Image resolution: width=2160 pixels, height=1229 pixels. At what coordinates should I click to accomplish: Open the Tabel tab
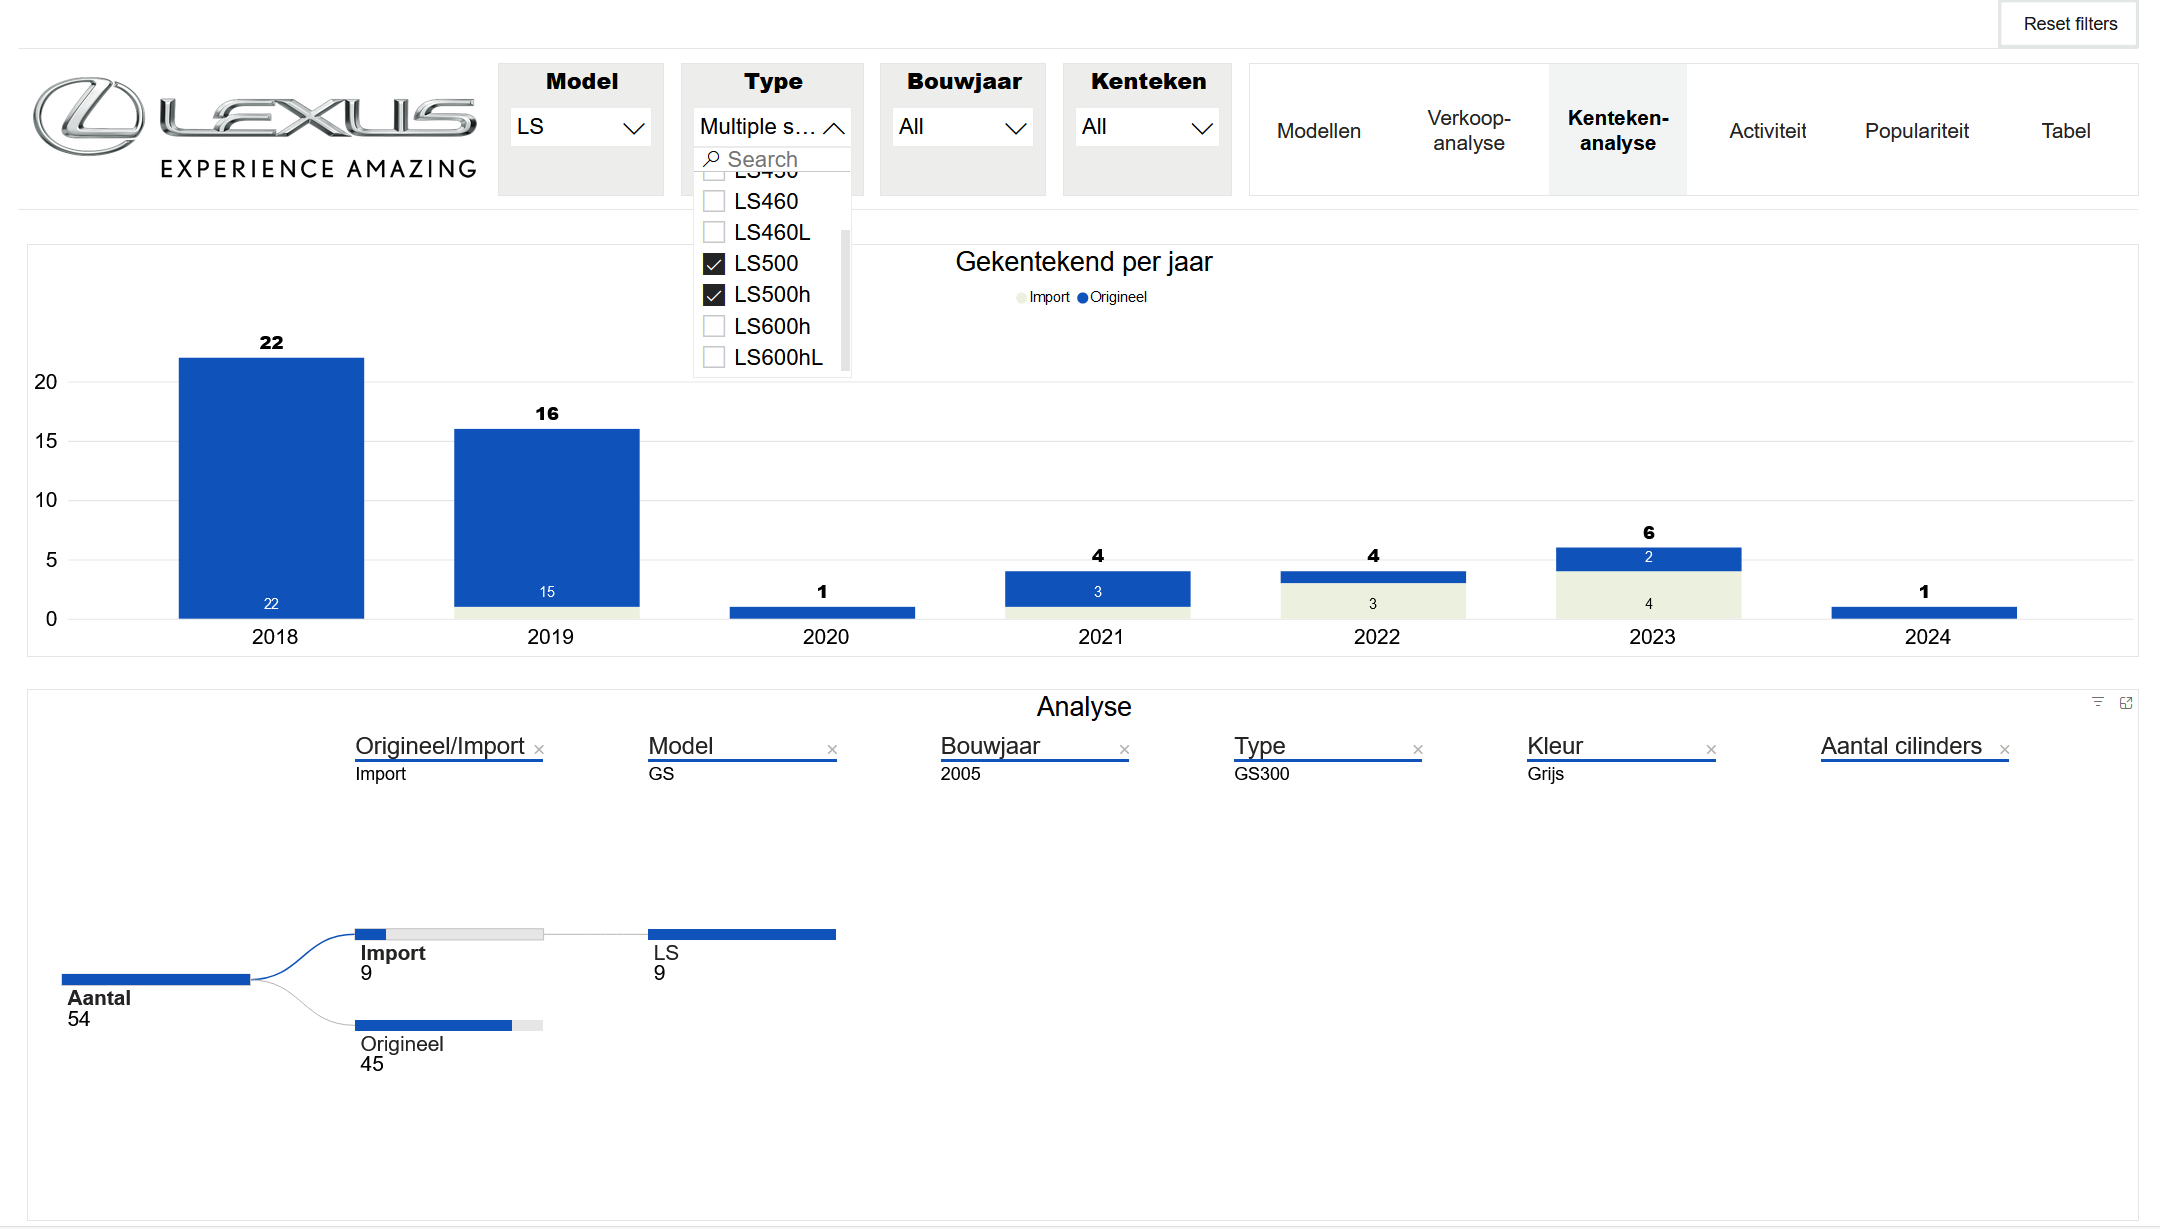point(2066,131)
